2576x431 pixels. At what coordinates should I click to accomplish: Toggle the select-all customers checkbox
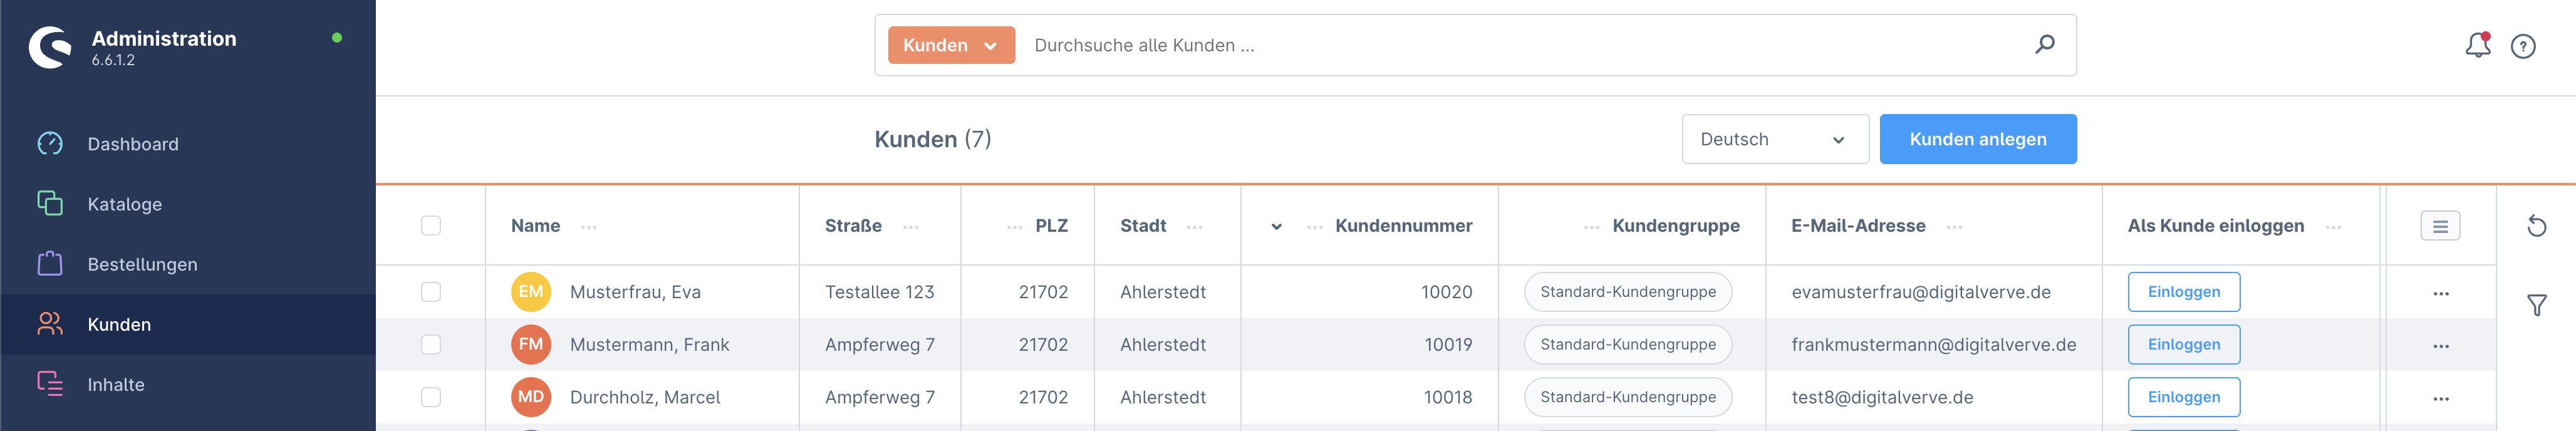coord(431,226)
